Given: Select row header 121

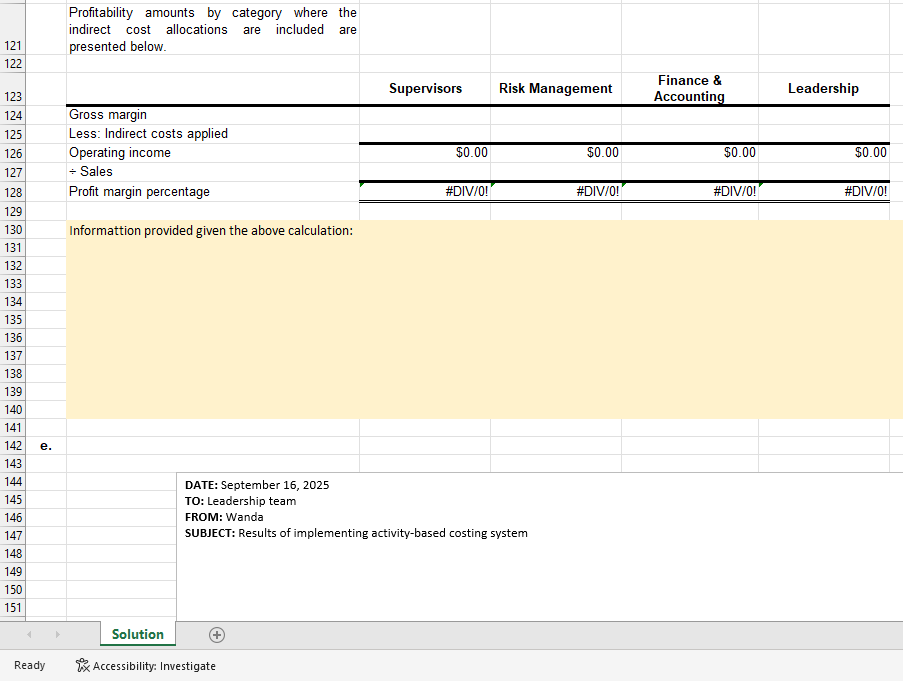Looking at the screenshot, I should click(13, 29).
